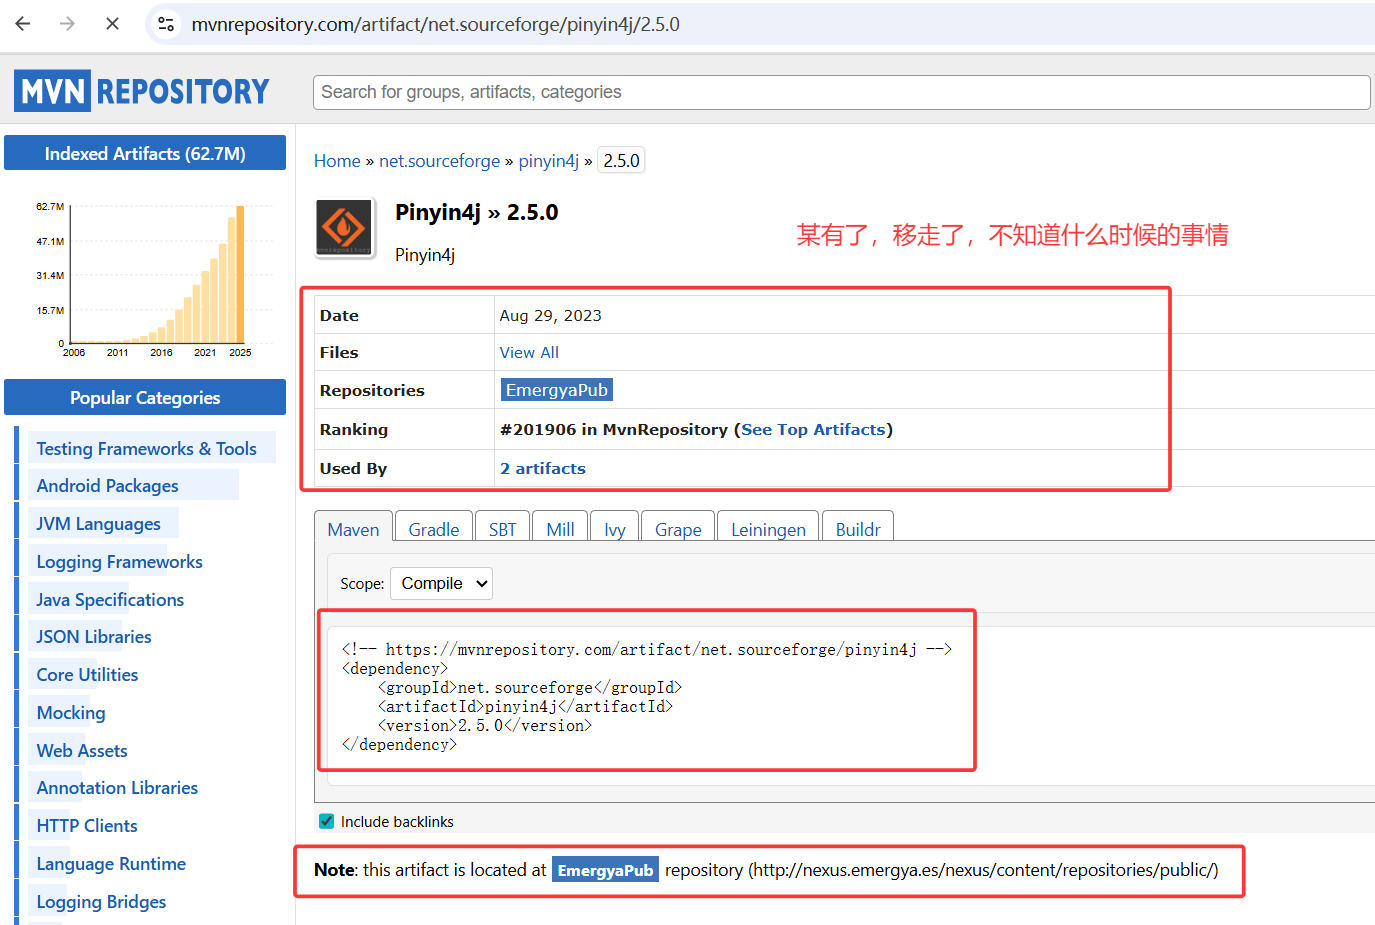Open the Web Assets category
The height and width of the screenshot is (925, 1375).
pos(82,751)
